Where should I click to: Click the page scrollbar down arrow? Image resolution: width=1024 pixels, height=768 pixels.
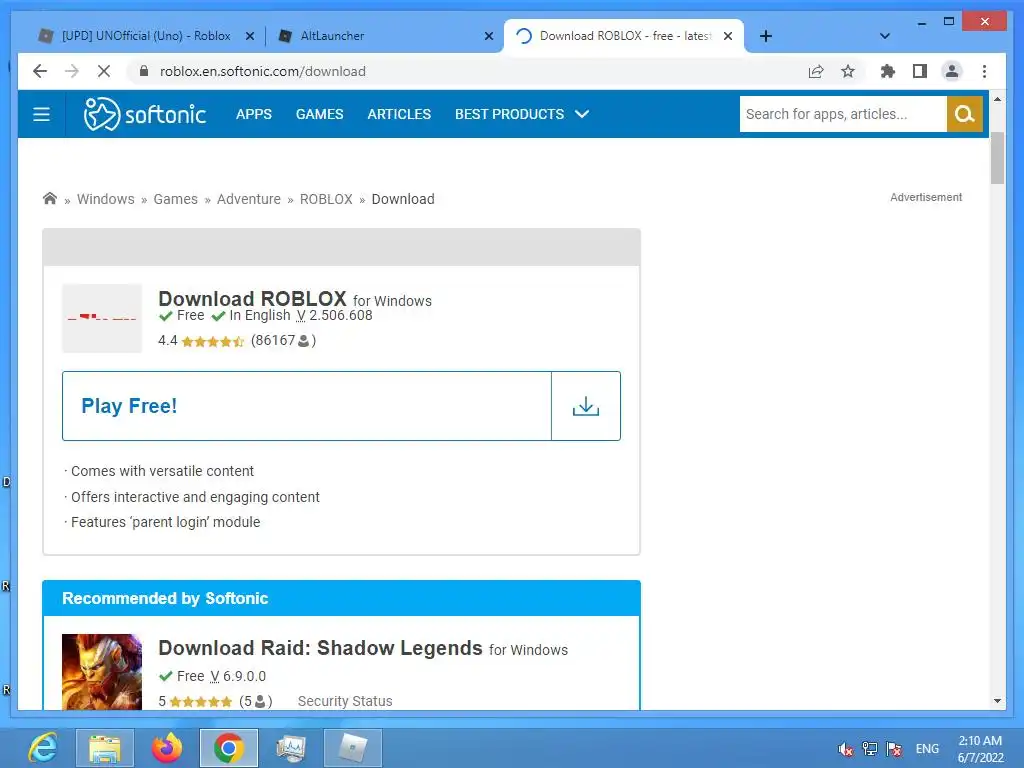click(x=997, y=701)
